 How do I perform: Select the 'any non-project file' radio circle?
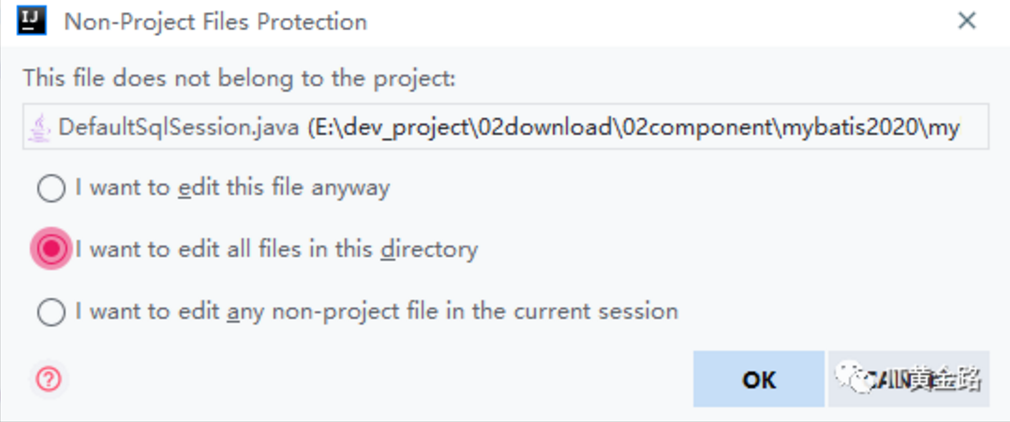click(51, 312)
